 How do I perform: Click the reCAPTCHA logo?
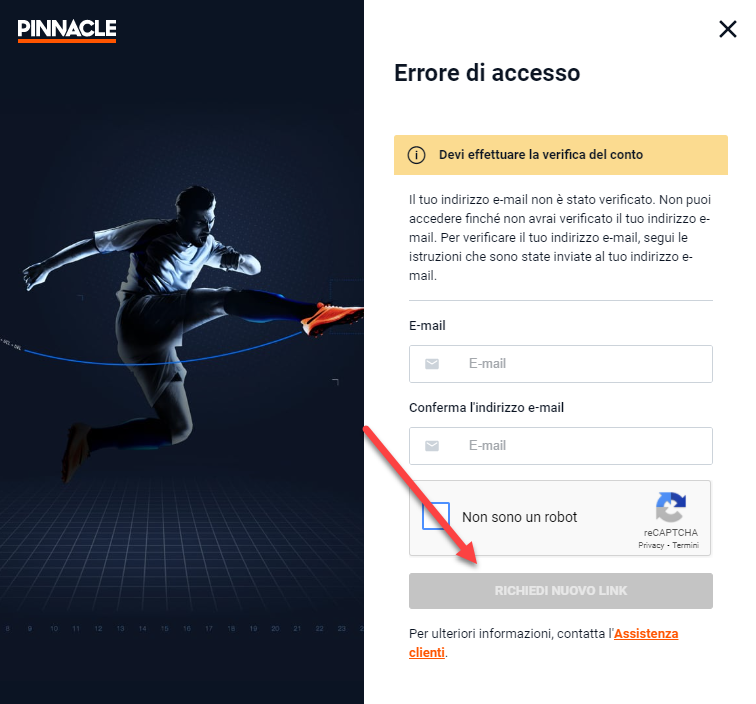tap(670, 507)
